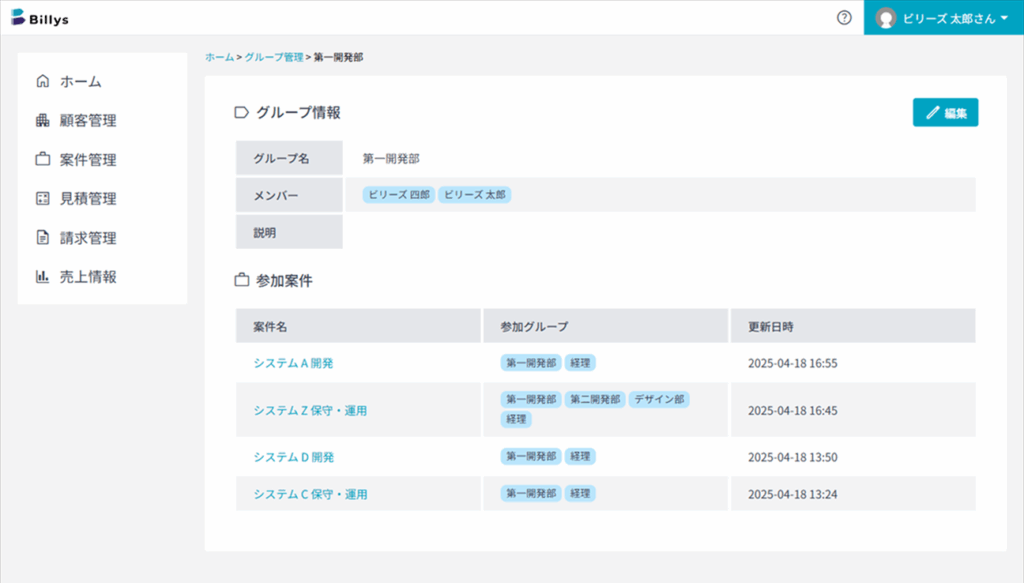Click the 参加案件 heading
1024x583 pixels.
click(x=284, y=281)
